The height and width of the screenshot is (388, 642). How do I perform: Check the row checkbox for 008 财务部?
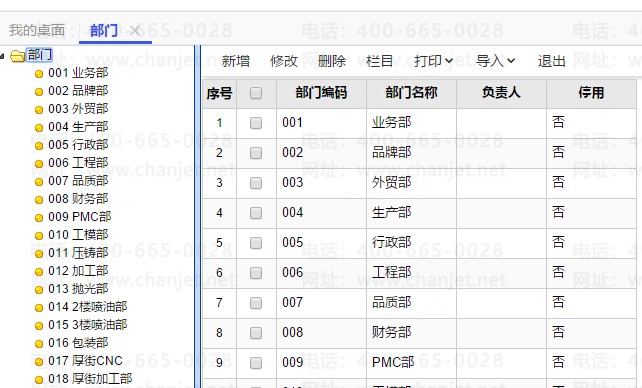(256, 333)
